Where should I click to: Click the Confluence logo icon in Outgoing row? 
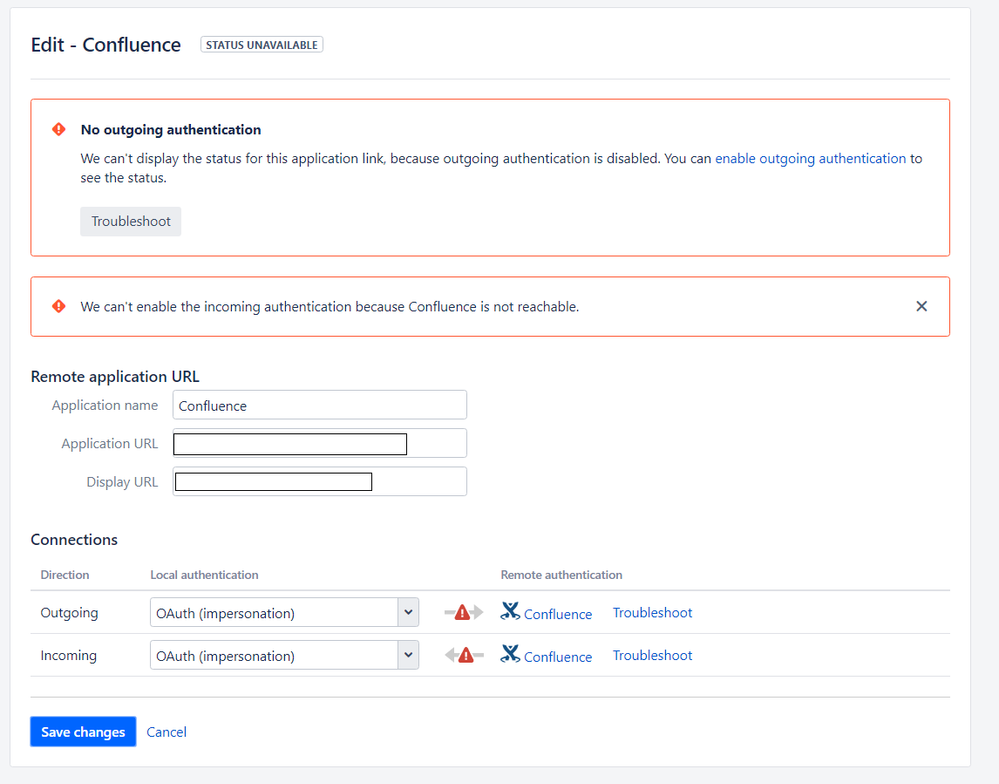click(510, 611)
